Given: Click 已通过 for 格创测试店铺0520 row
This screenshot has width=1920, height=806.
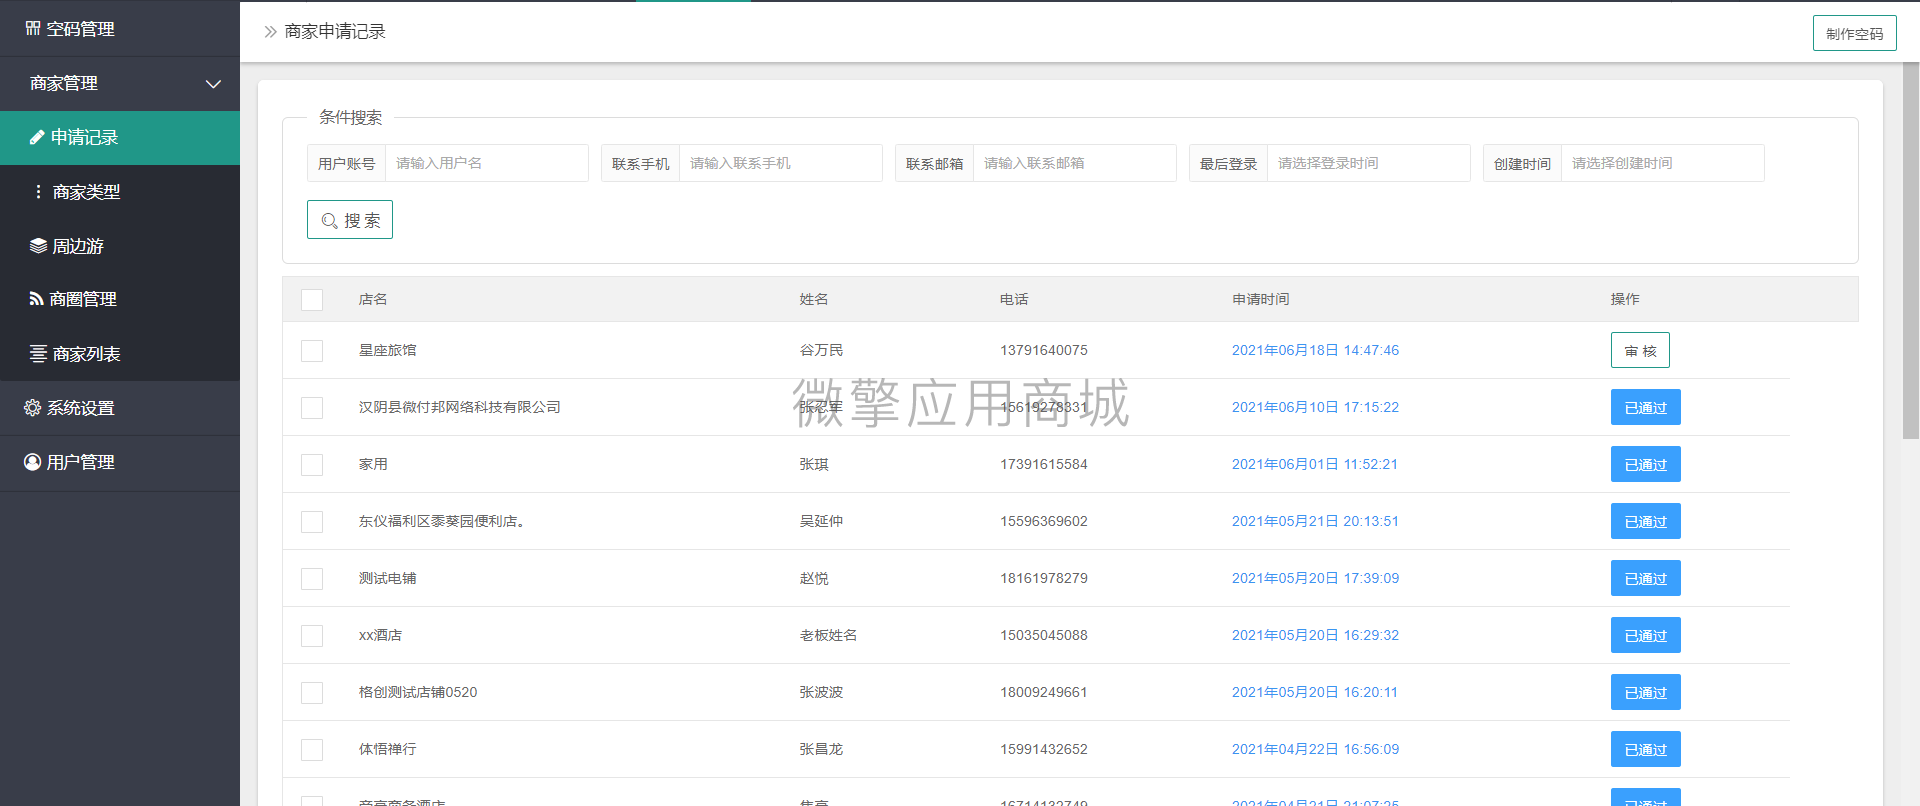Looking at the screenshot, I should coord(1645,692).
